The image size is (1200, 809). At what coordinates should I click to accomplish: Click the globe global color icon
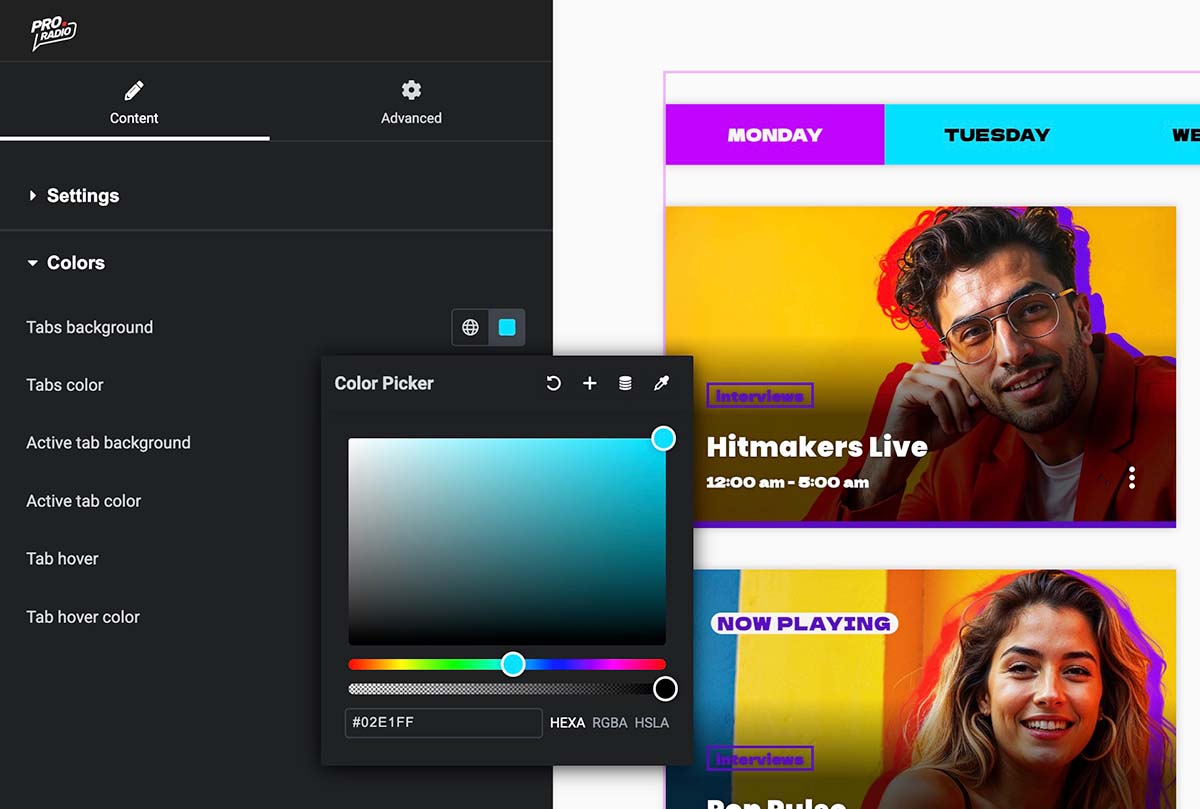tap(470, 327)
